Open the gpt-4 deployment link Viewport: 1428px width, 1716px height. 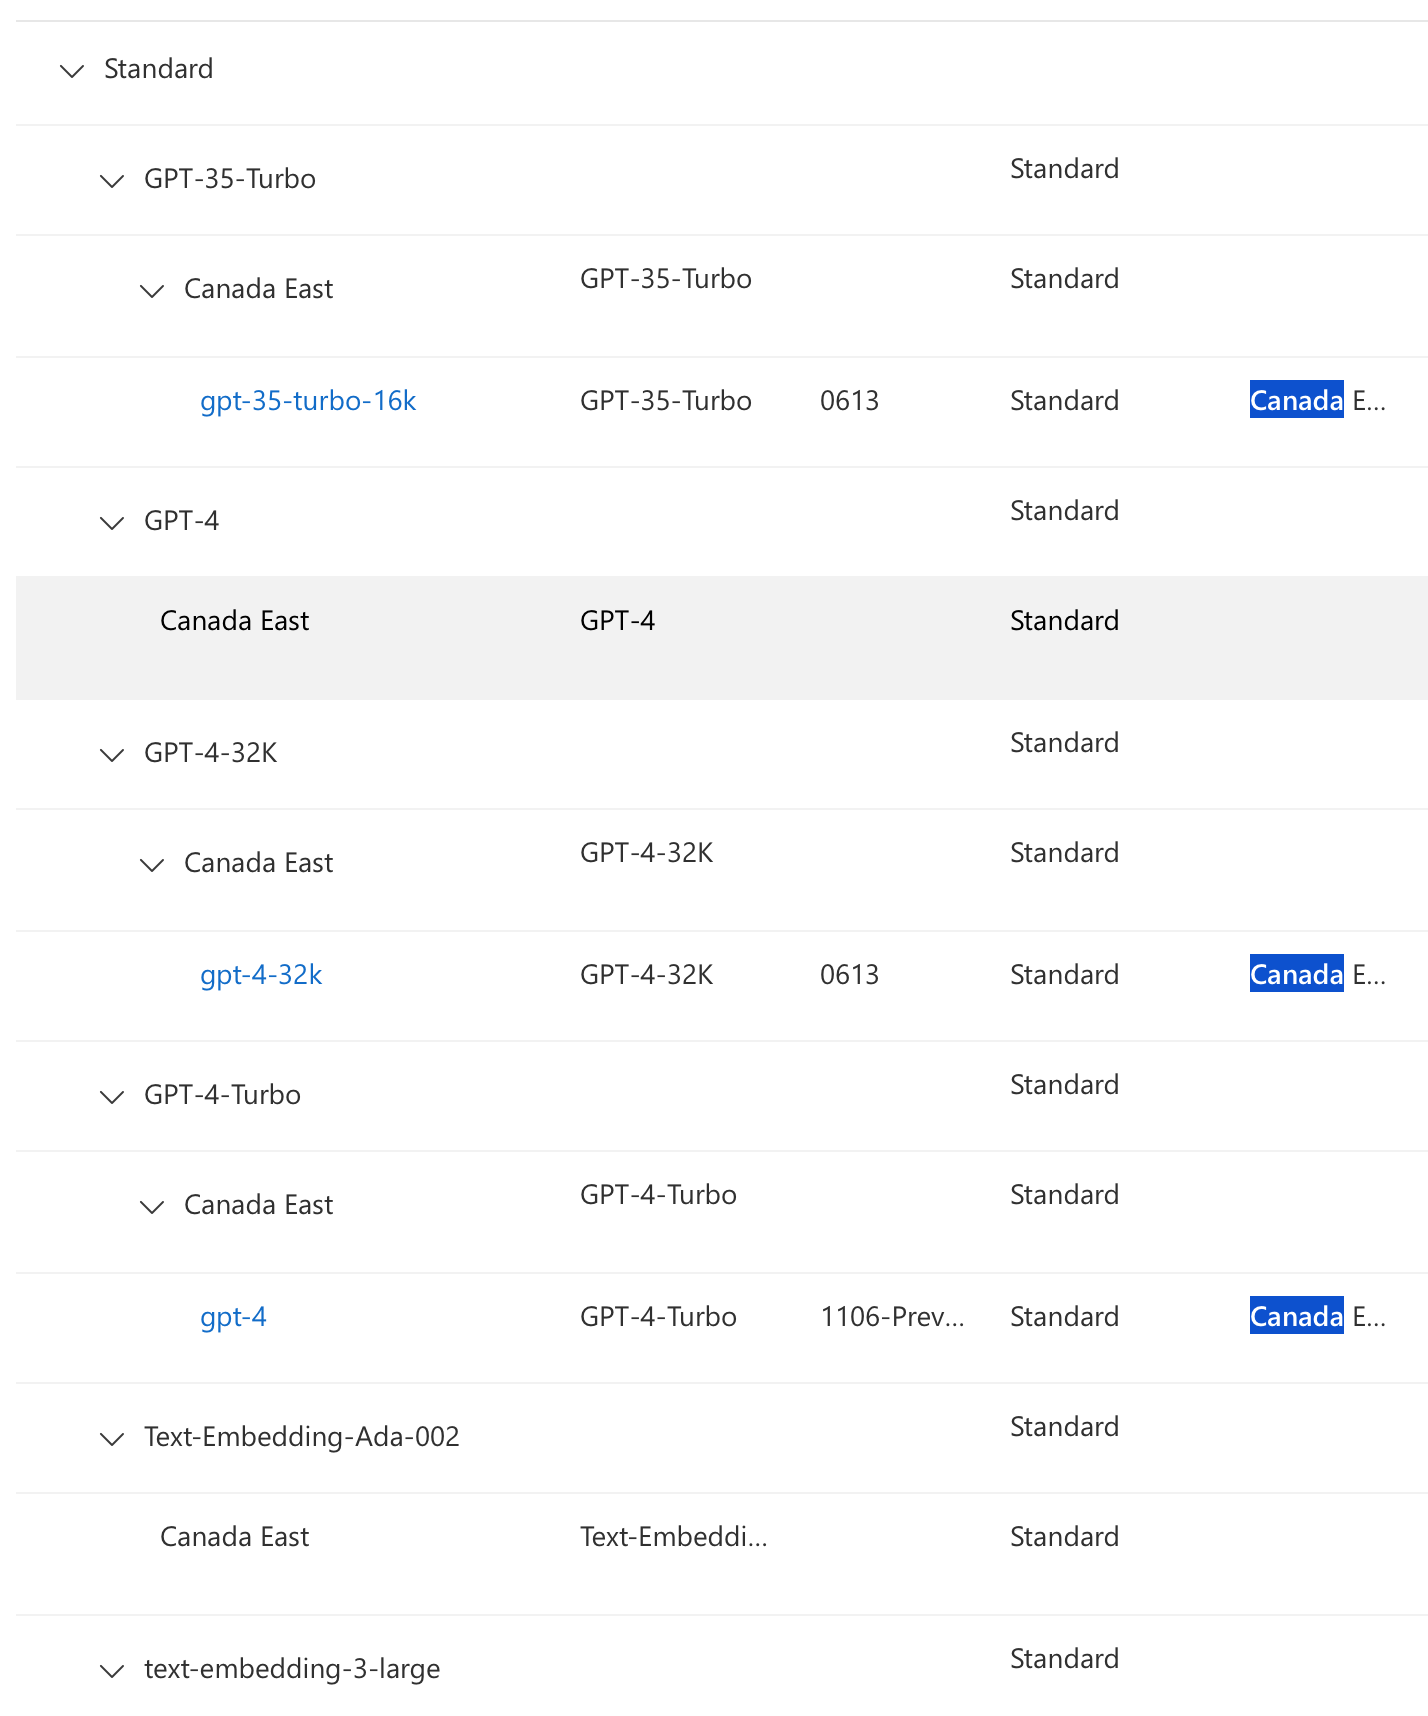point(233,1317)
